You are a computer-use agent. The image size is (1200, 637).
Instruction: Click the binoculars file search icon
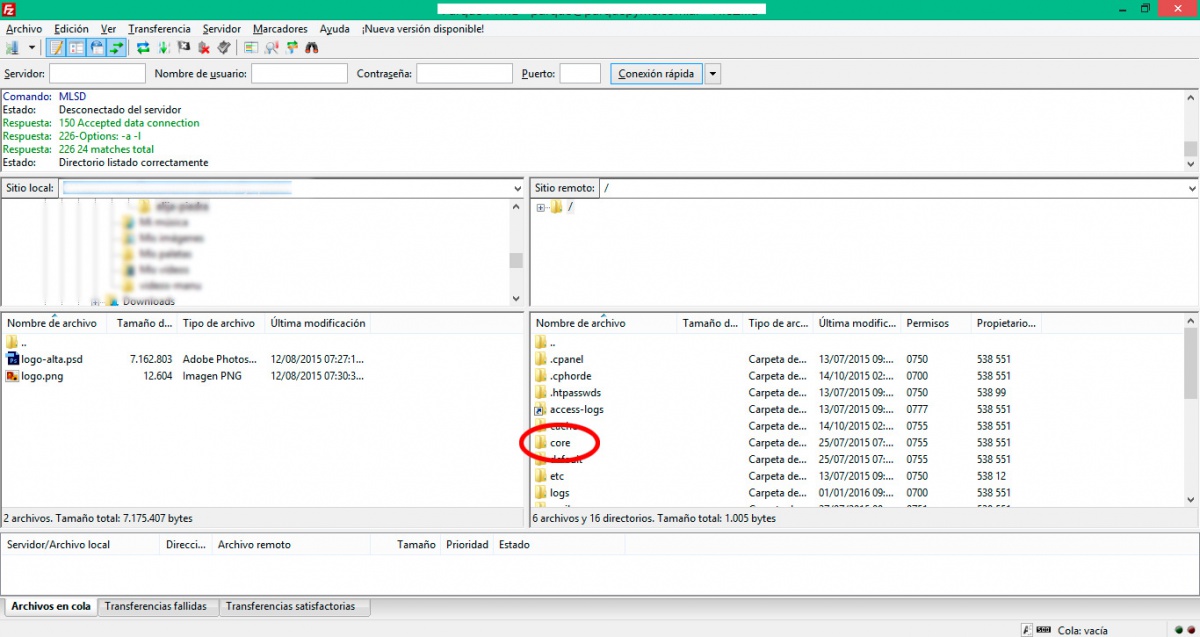[311, 47]
